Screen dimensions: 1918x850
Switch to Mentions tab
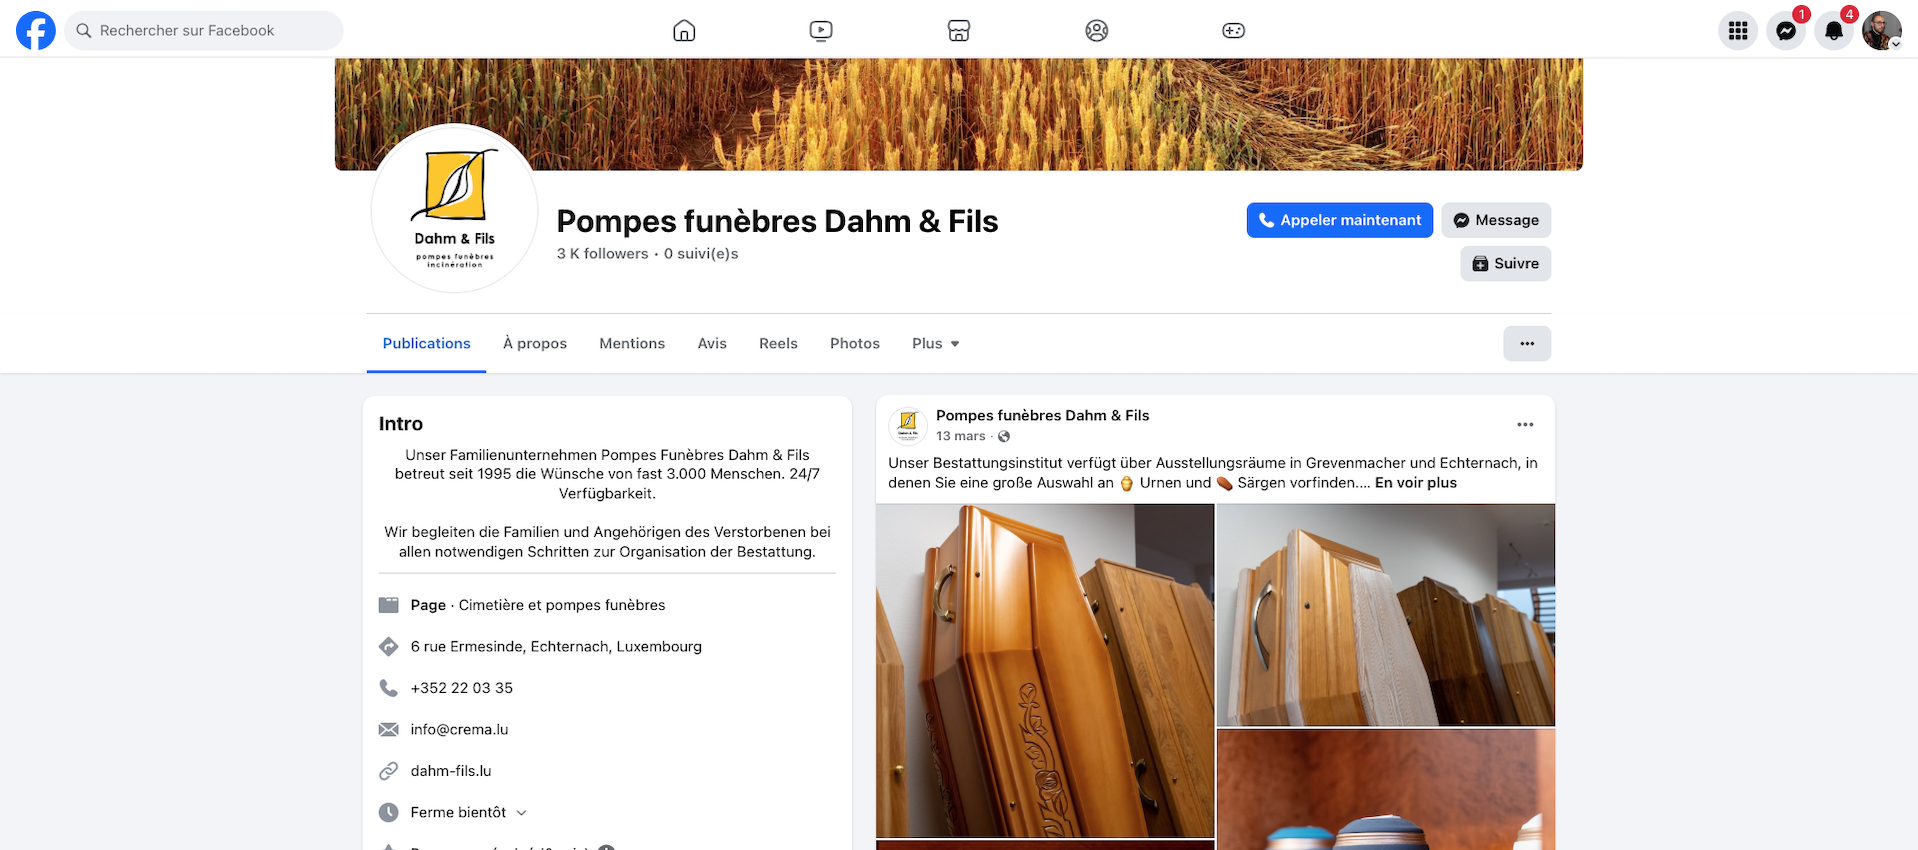click(x=632, y=343)
